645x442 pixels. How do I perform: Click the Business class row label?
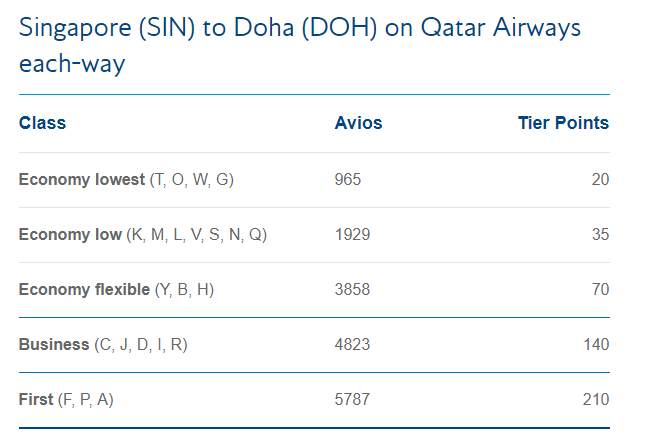click(103, 345)
